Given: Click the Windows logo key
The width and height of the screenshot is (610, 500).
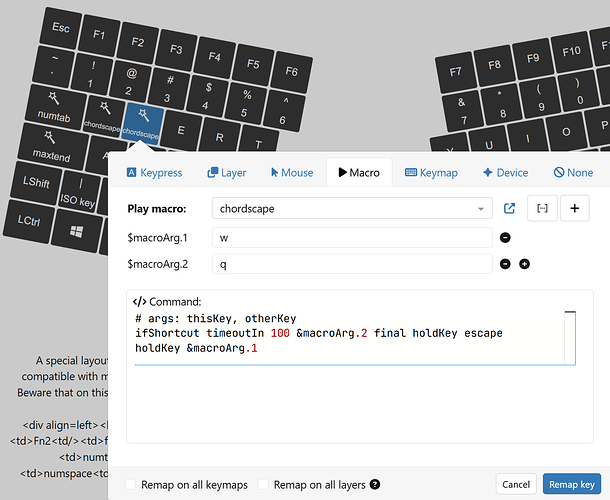Looking at the screenshot, I should pos(76,232).
